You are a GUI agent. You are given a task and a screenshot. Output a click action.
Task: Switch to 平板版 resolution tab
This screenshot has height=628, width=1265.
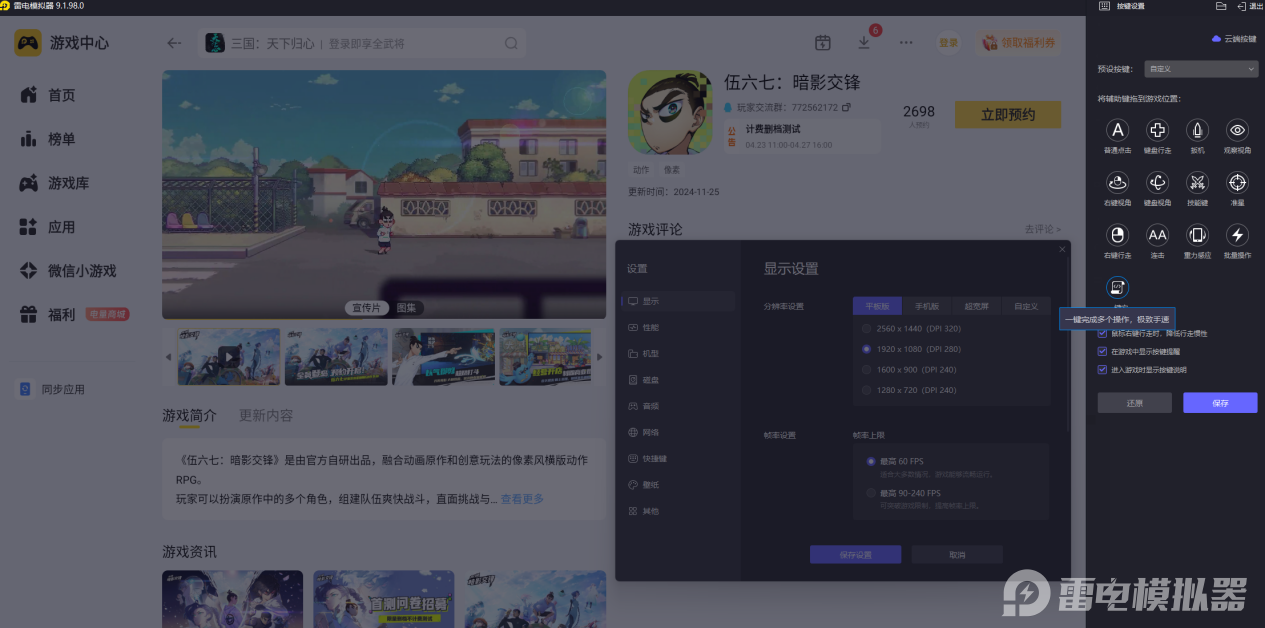(x=877, y=306)
